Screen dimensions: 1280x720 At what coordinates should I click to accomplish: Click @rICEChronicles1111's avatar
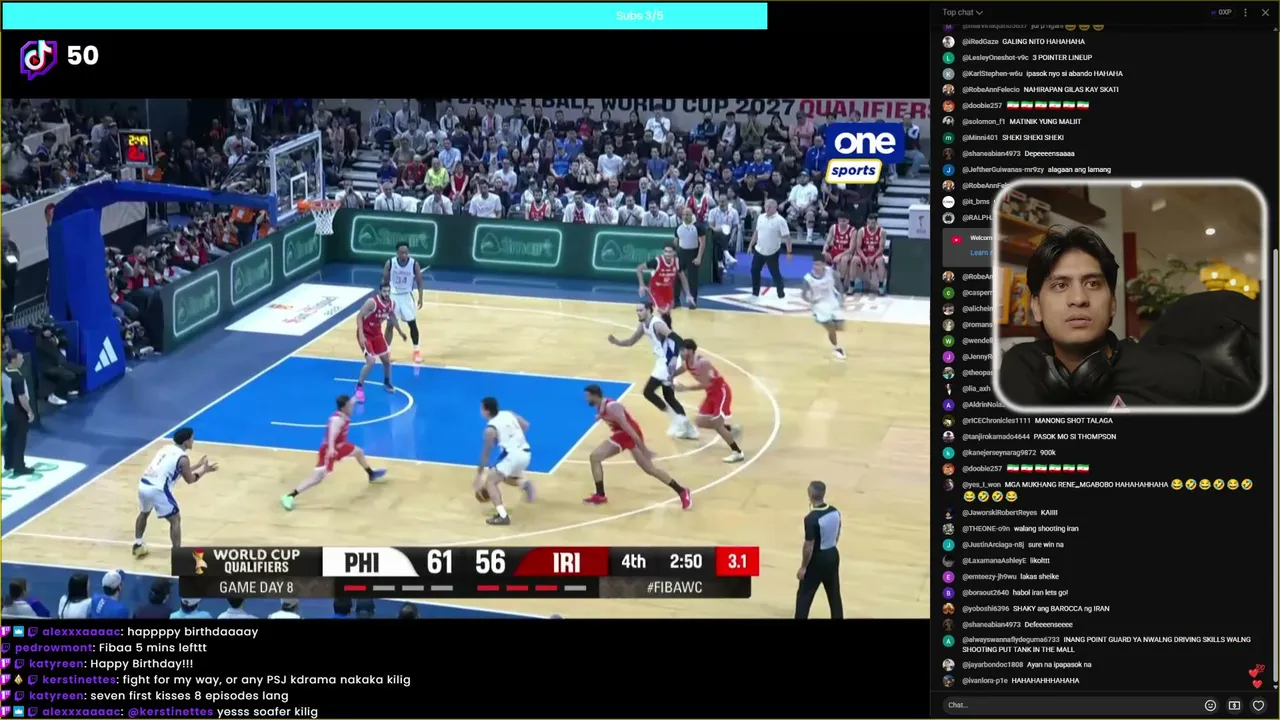(x=948, y=421)
